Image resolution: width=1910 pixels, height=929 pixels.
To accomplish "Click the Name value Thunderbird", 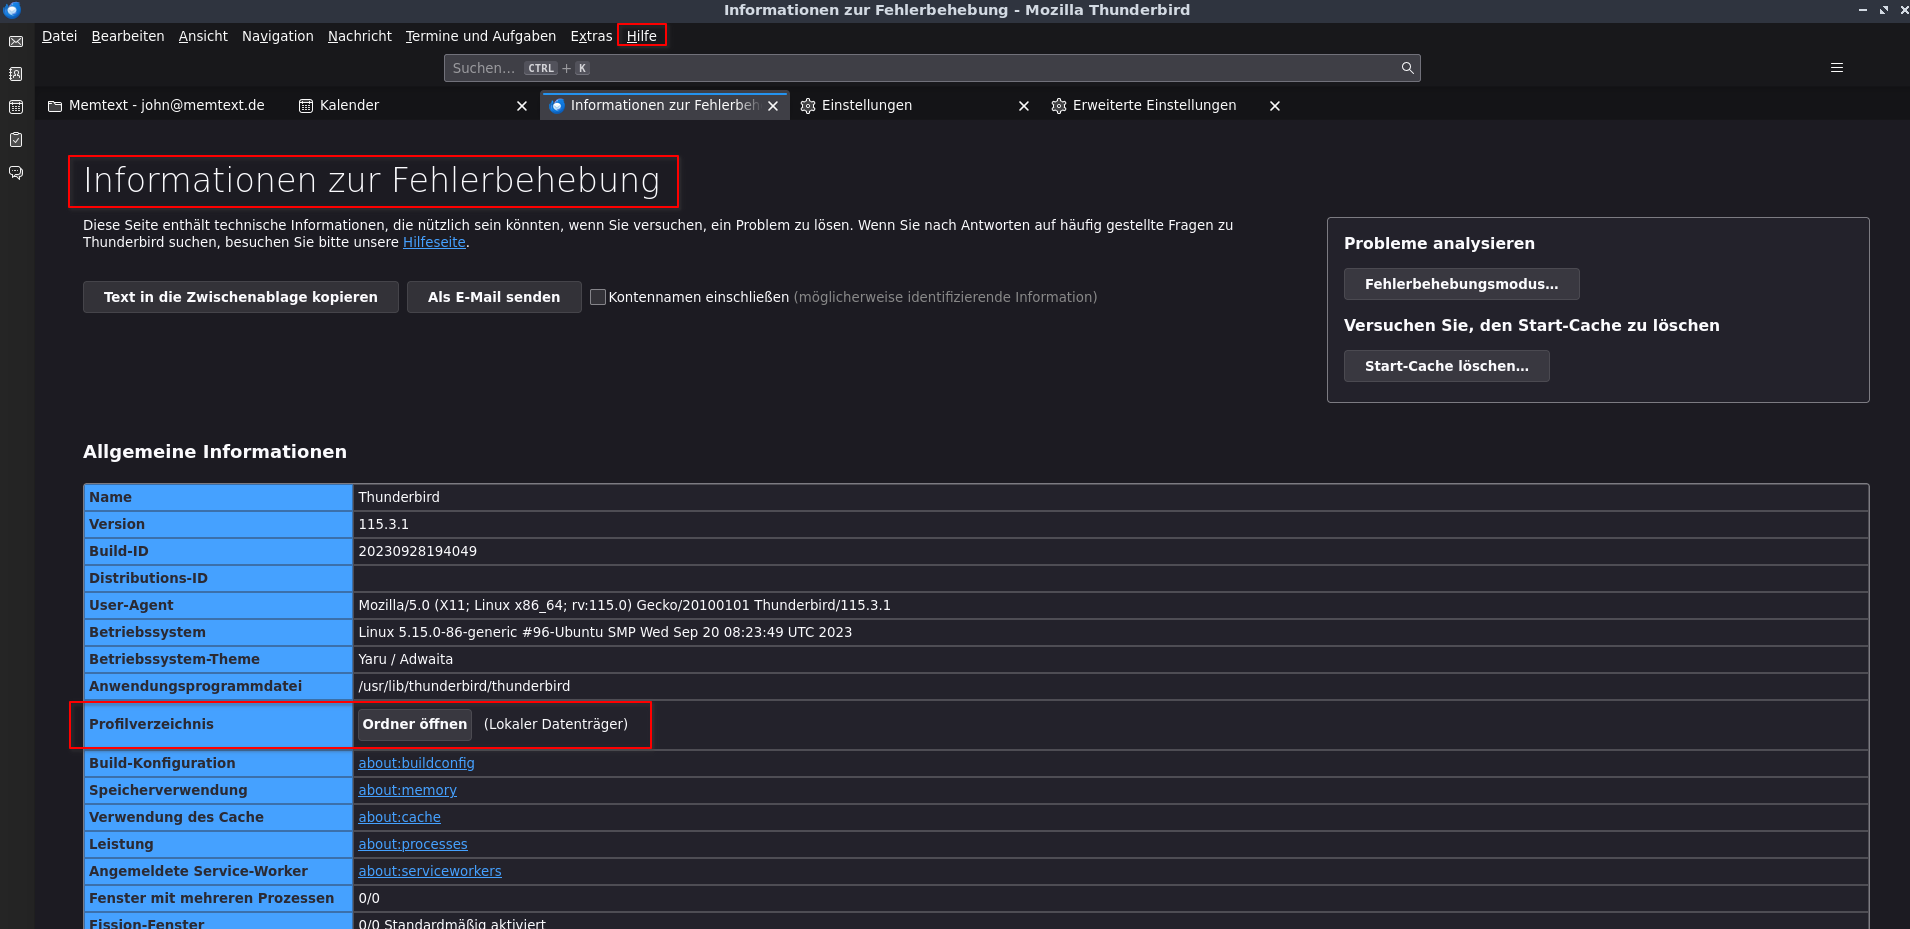I will click(399, 497).
